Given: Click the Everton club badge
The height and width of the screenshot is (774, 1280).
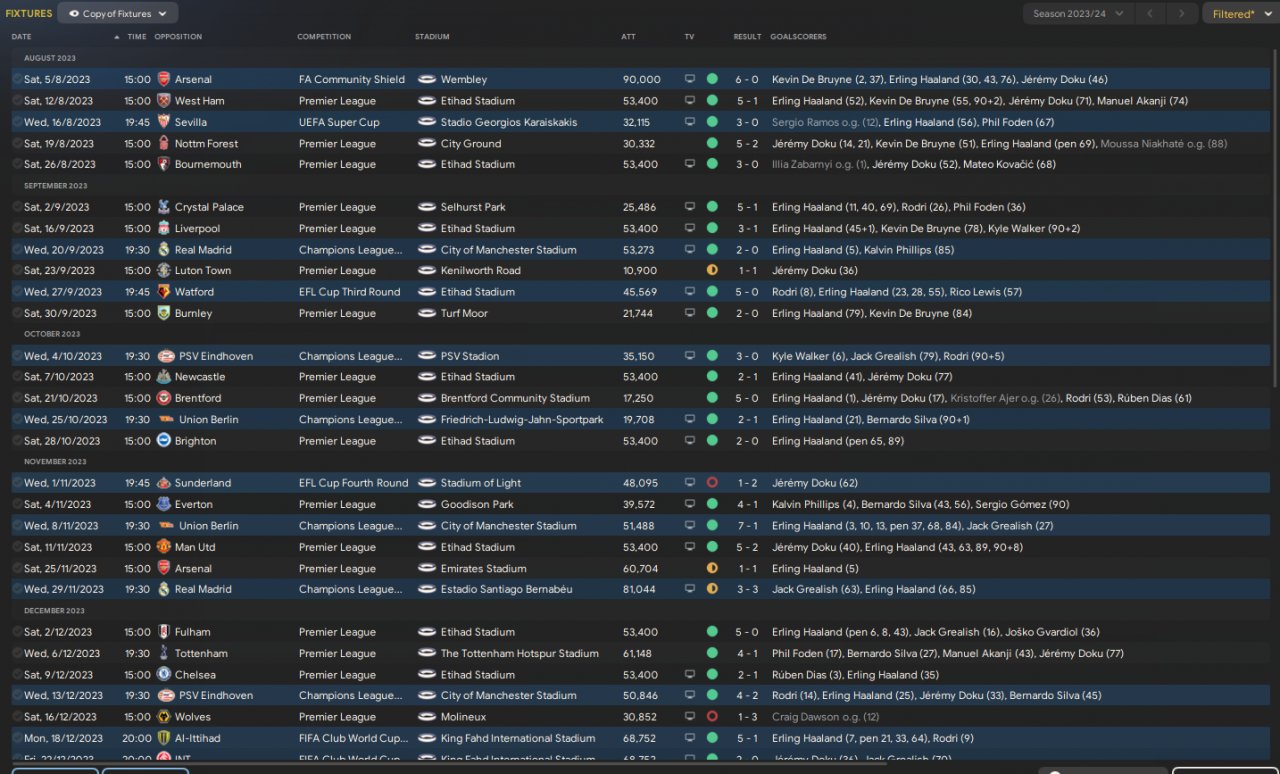Looking at the screenshot, I should tap(164, 505).
